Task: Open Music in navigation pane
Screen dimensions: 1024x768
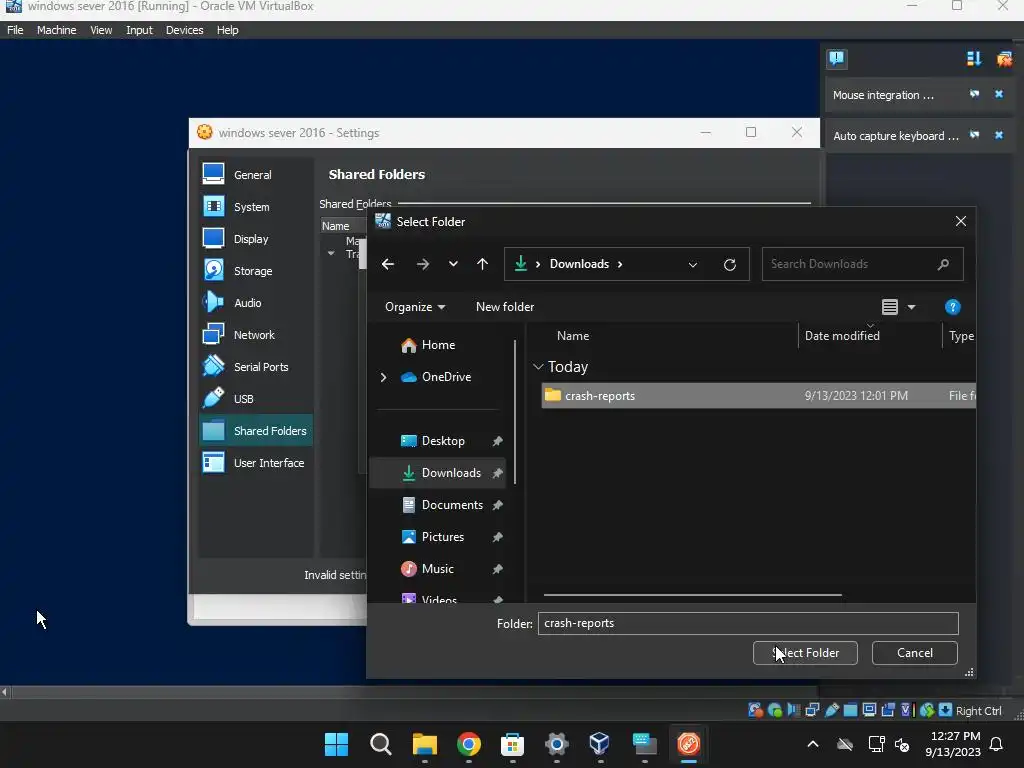Action: [x=437, y=569]
